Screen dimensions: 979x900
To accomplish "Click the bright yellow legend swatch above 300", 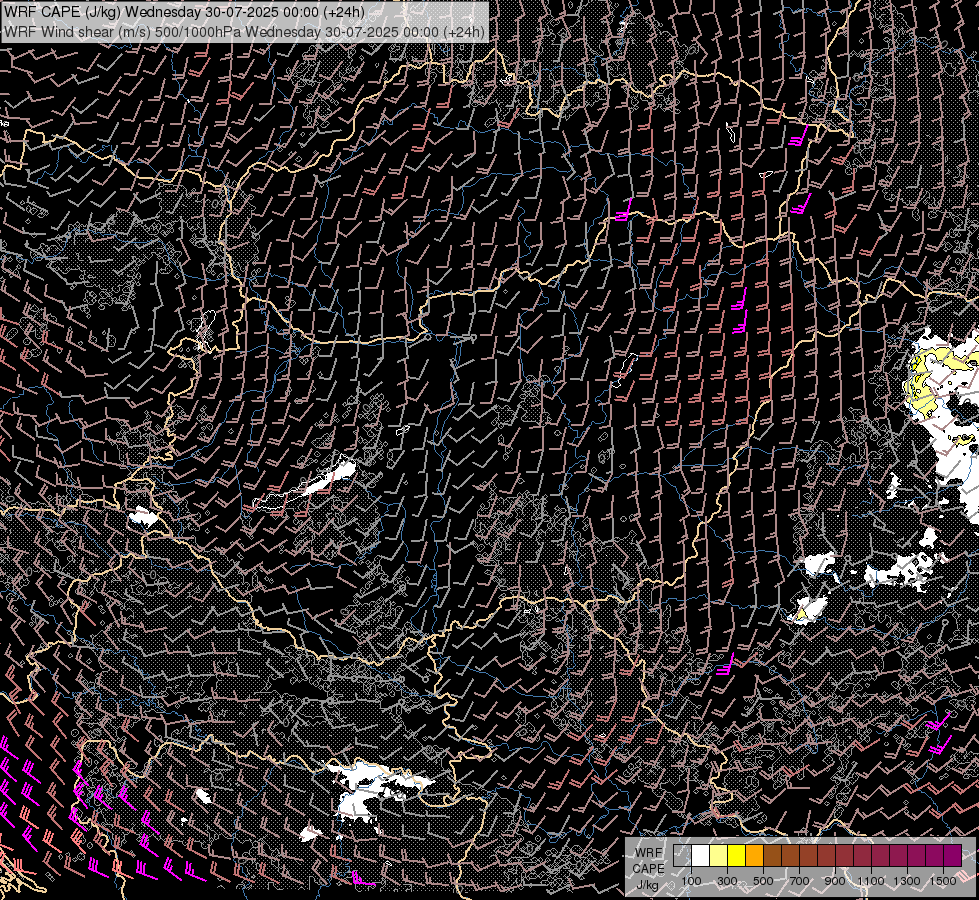I will pyautogui.click(x=736, y=855).
